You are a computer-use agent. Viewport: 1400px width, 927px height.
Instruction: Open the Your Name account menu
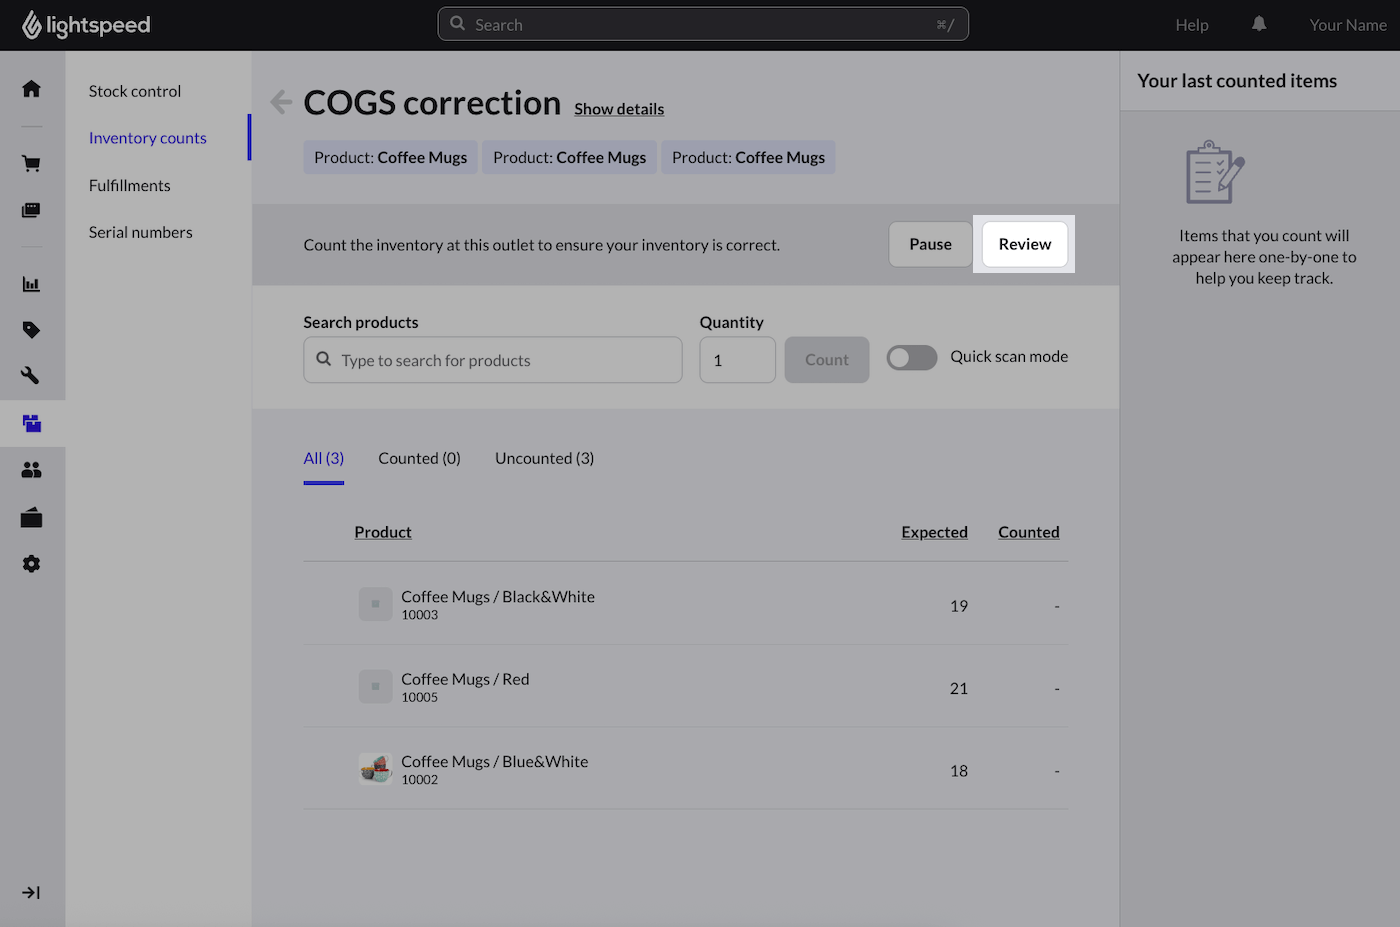[x=1348, y=25]
